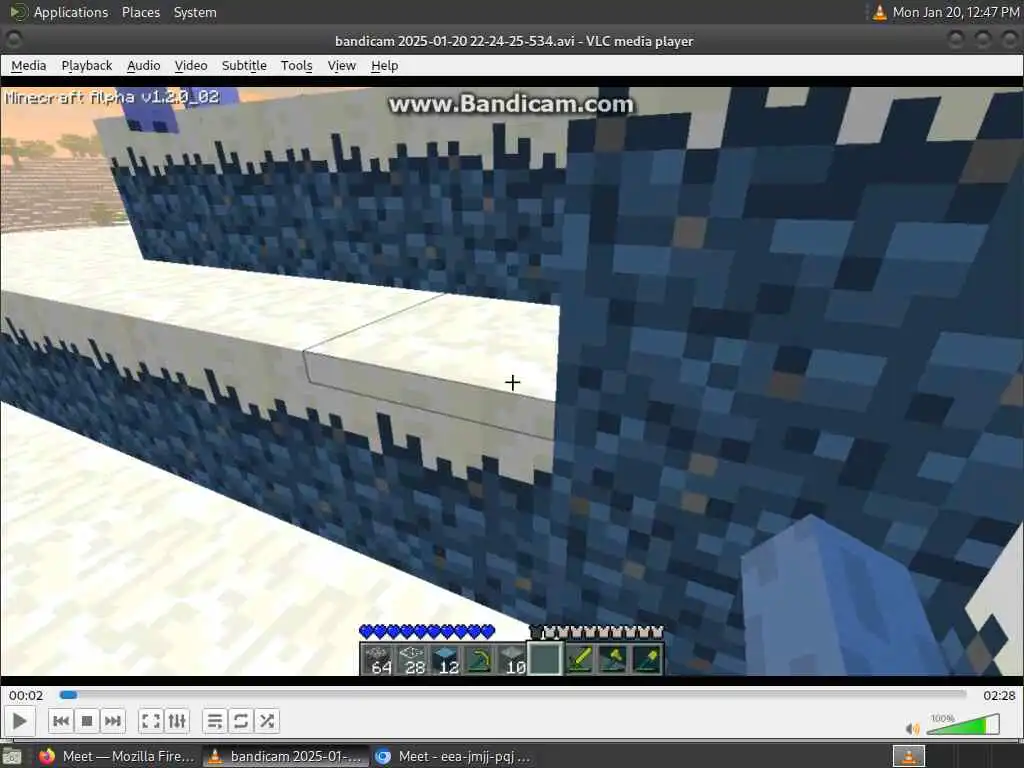1024x768 pixels.
Task: Click the video display area
Action: 512,381
